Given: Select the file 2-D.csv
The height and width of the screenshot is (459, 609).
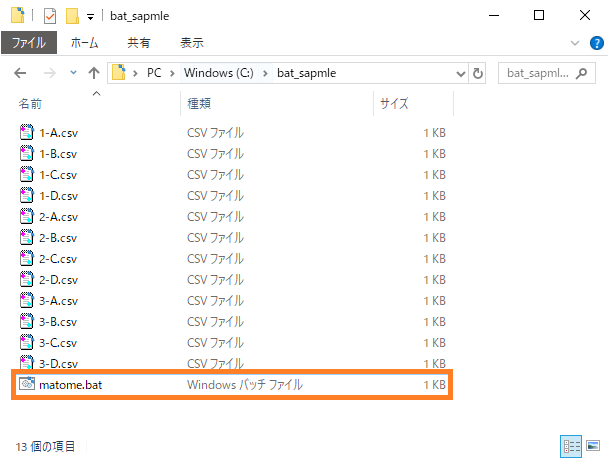Looking at the screenshot, I should [x=58, y=280].
